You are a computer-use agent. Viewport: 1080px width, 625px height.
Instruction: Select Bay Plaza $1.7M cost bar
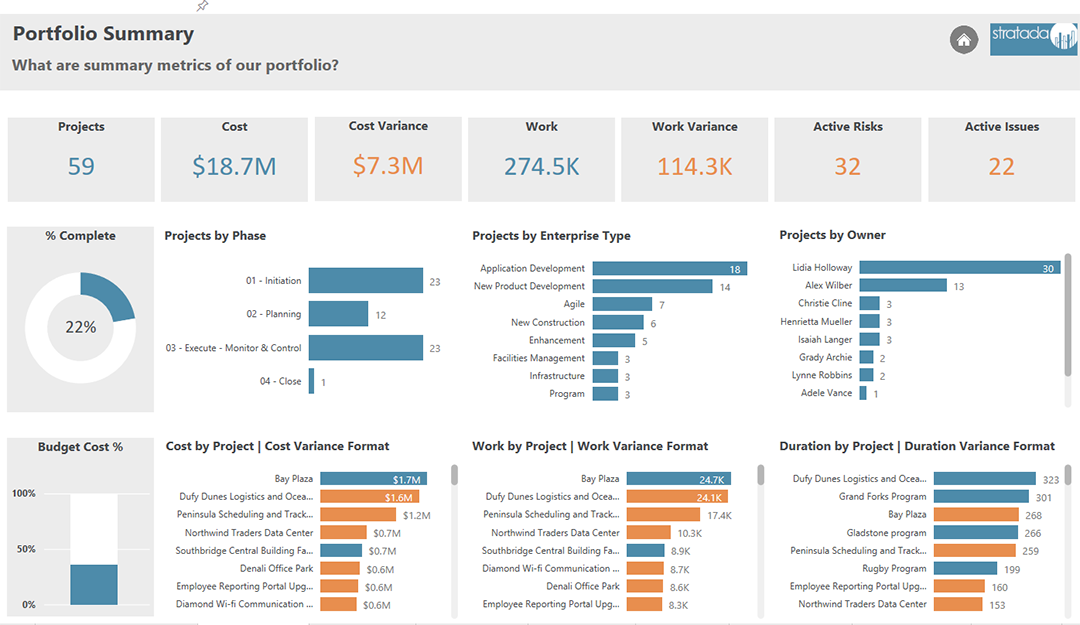pos(373,478)
